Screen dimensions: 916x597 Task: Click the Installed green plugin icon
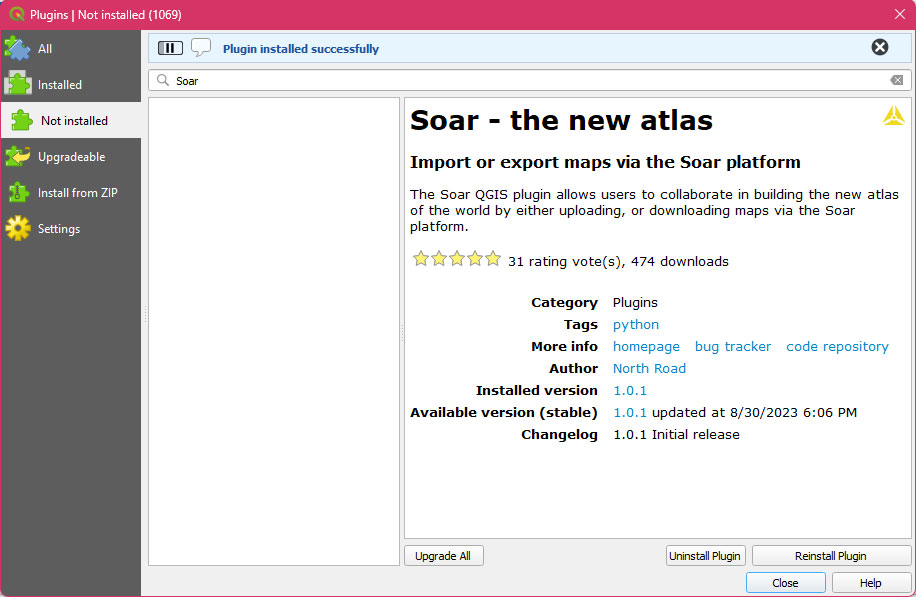click(x=18, y=84)
